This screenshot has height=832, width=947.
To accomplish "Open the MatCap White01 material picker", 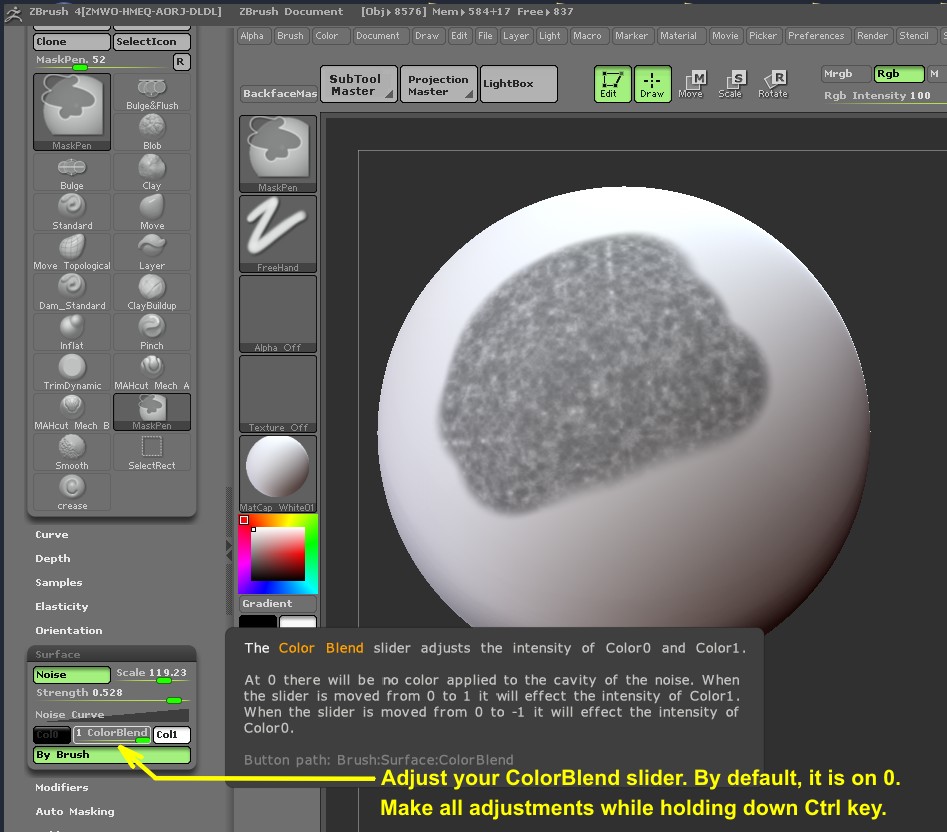I will [278, 474].
